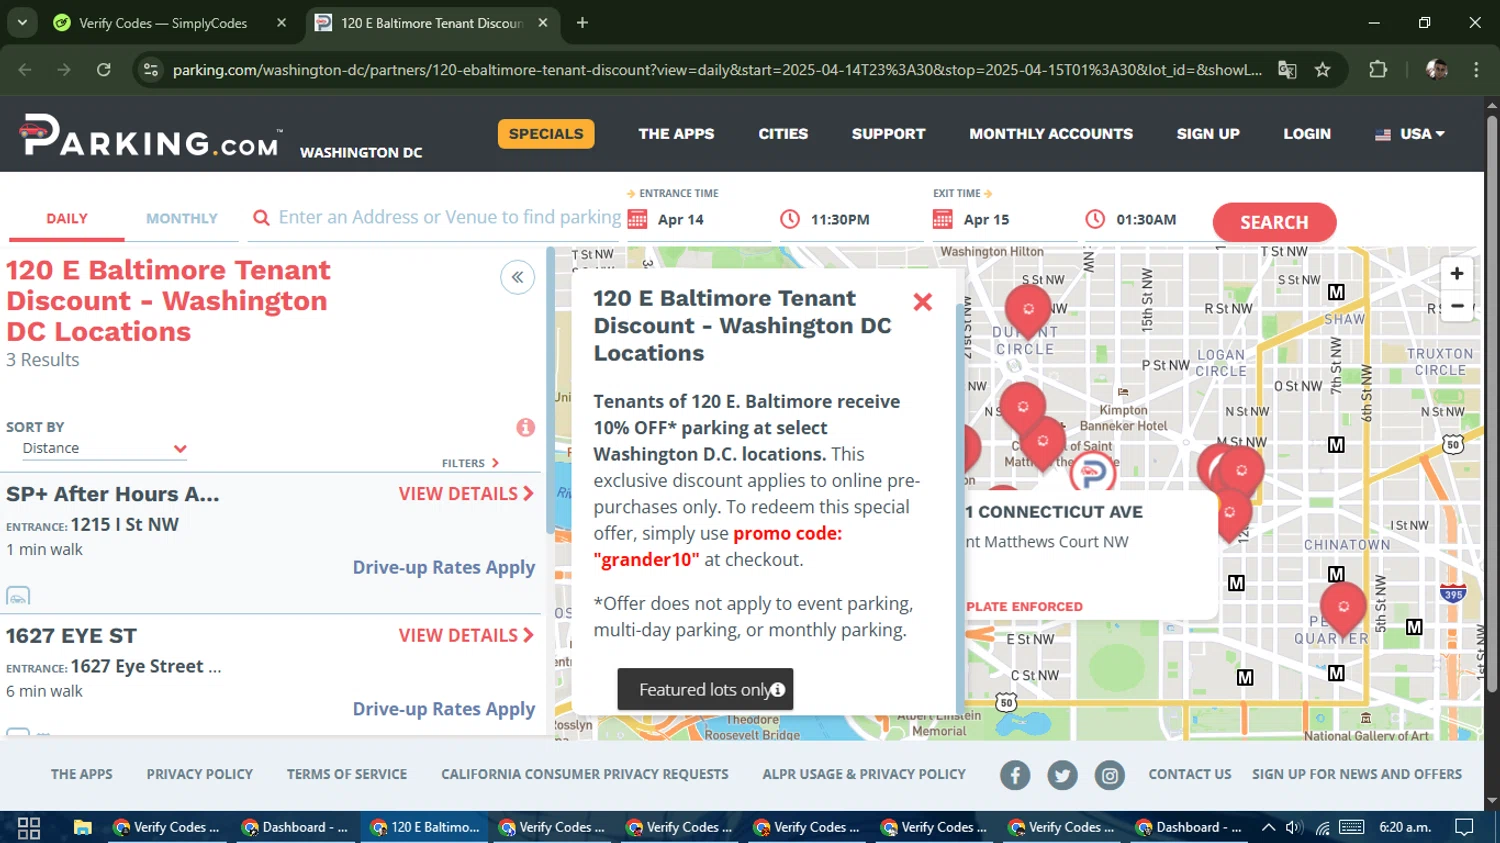Open the Specials menu item

[546, 134]
